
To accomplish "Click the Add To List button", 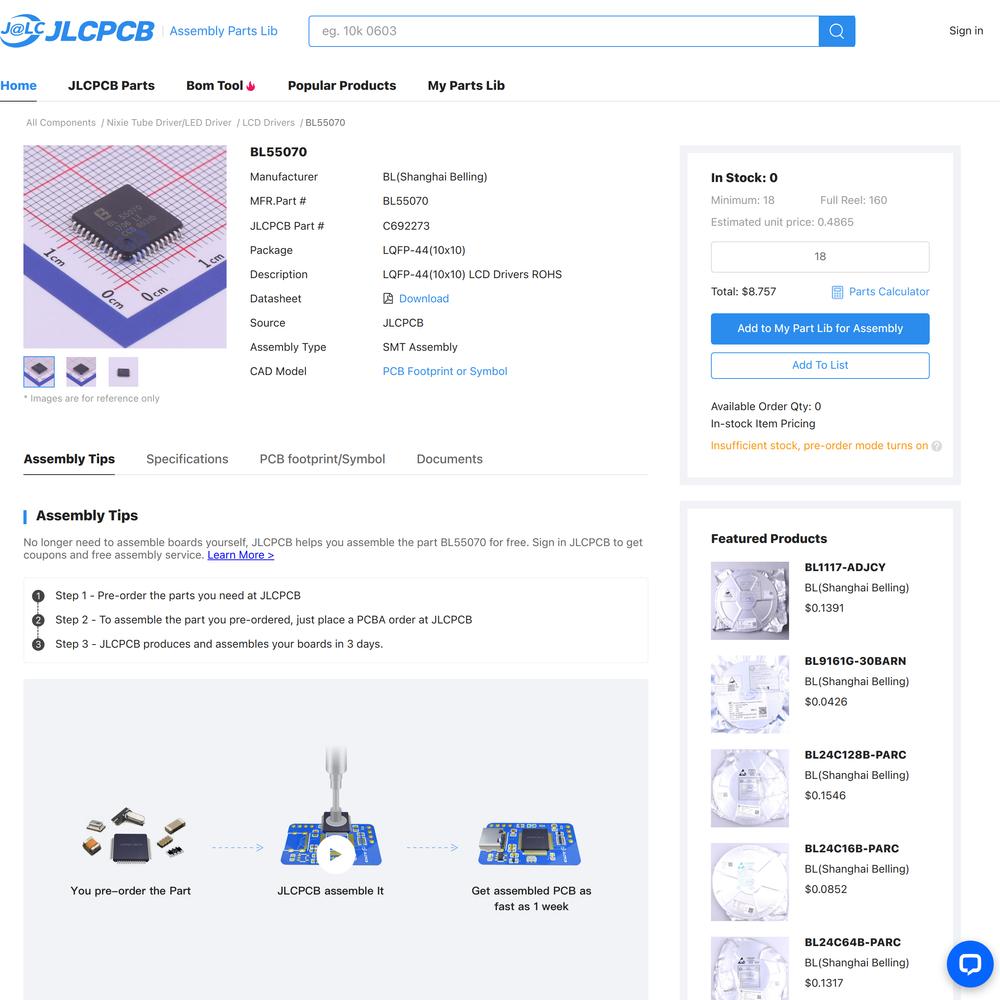I will click(x=820, y=365).
